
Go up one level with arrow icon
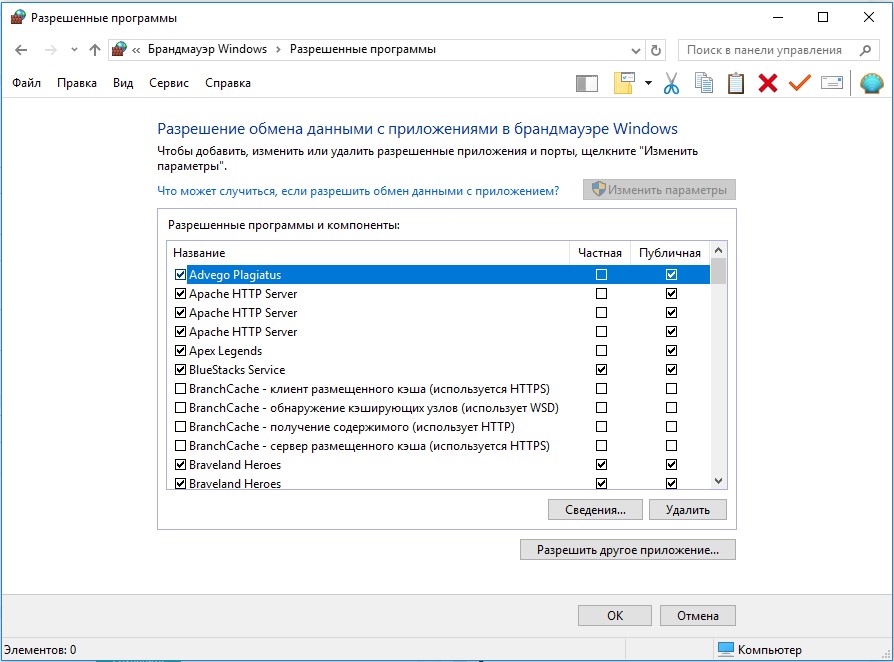(95, 50)
